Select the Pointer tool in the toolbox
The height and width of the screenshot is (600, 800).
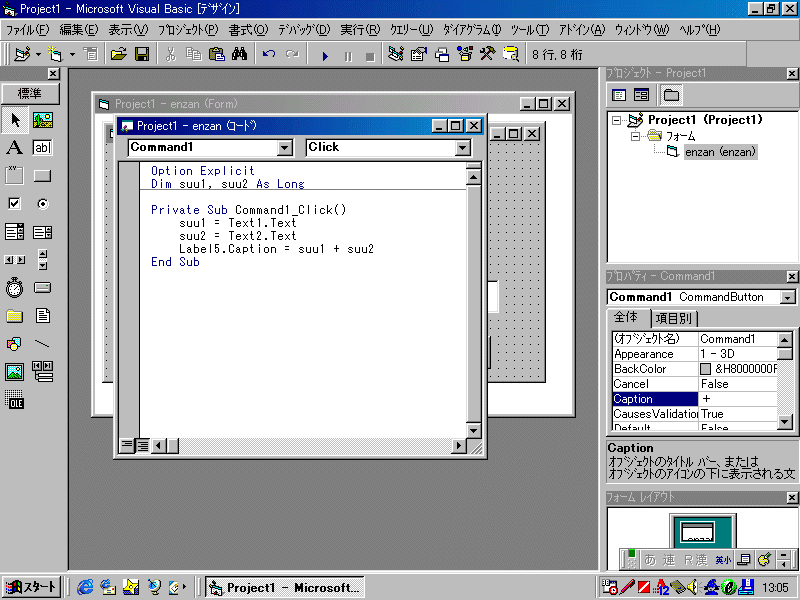(15, 120)
